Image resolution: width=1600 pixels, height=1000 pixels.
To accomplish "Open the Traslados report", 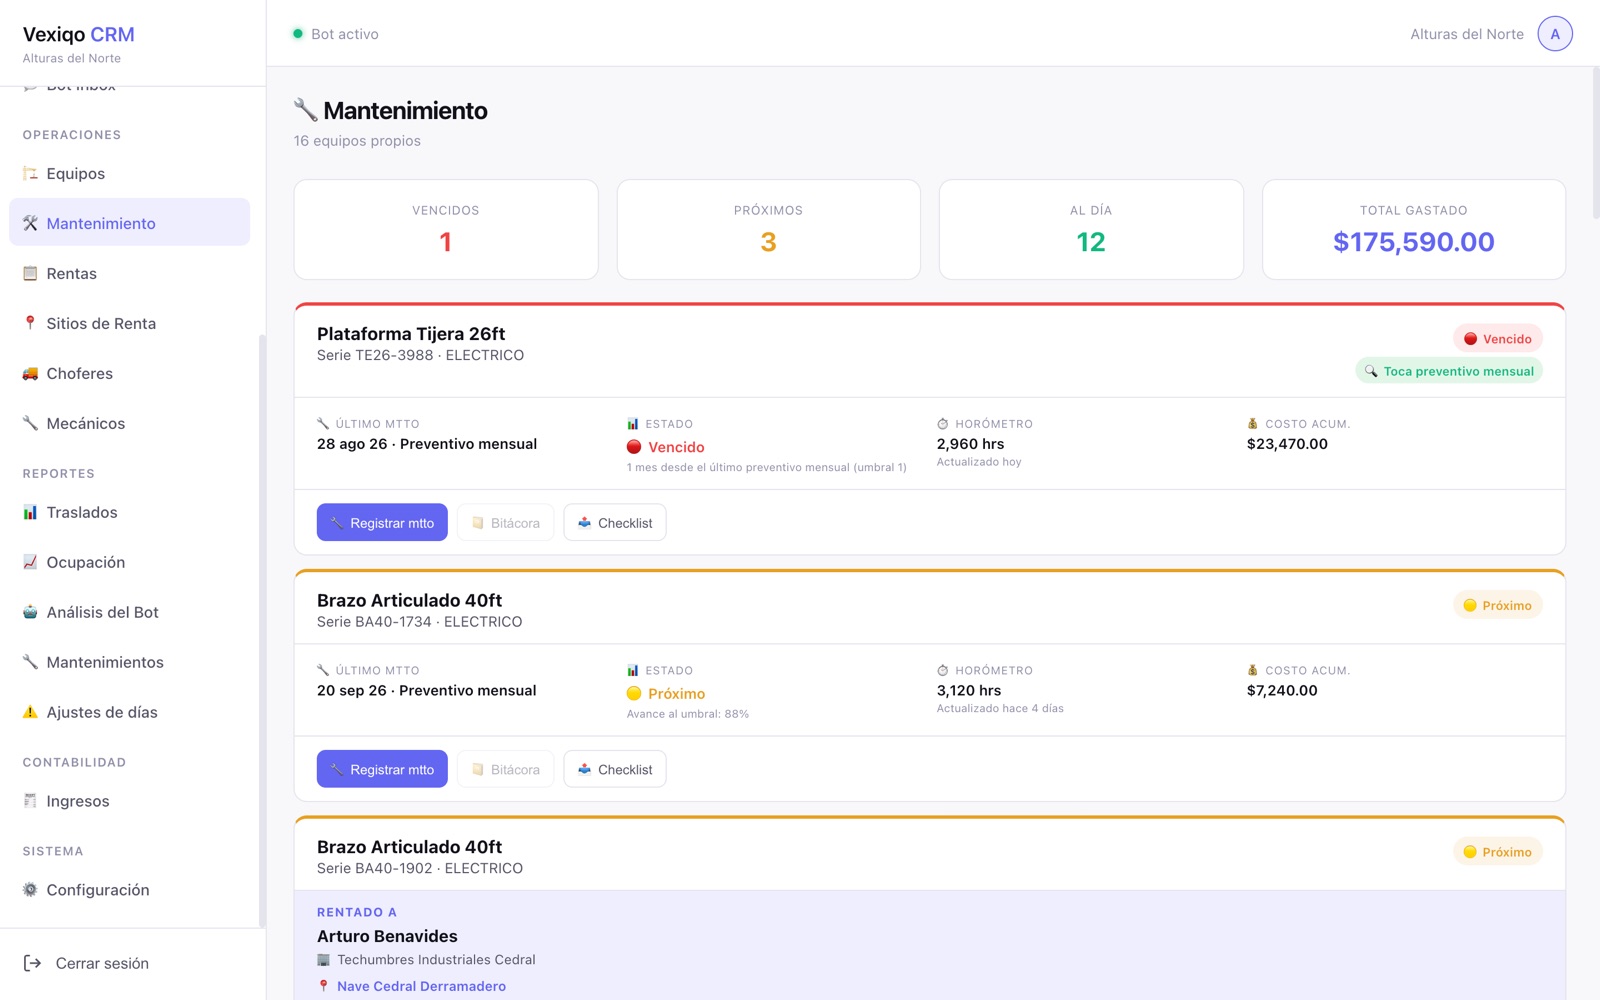I will click(x=130, y=512).
